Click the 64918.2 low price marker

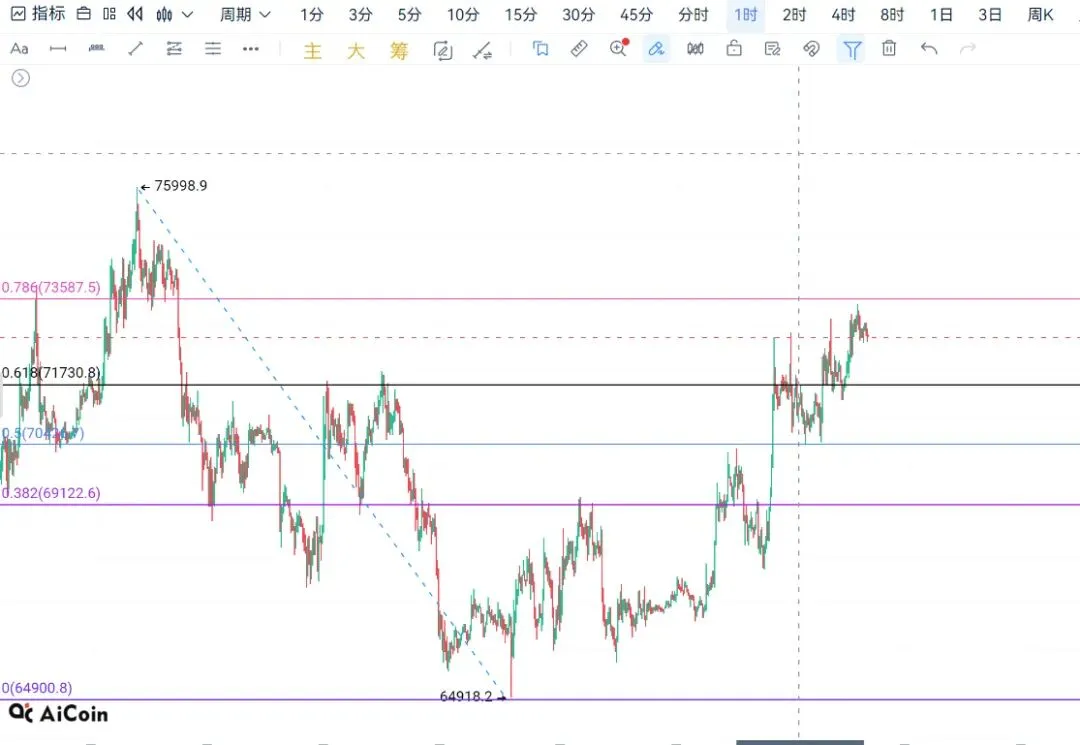point(472,696)
